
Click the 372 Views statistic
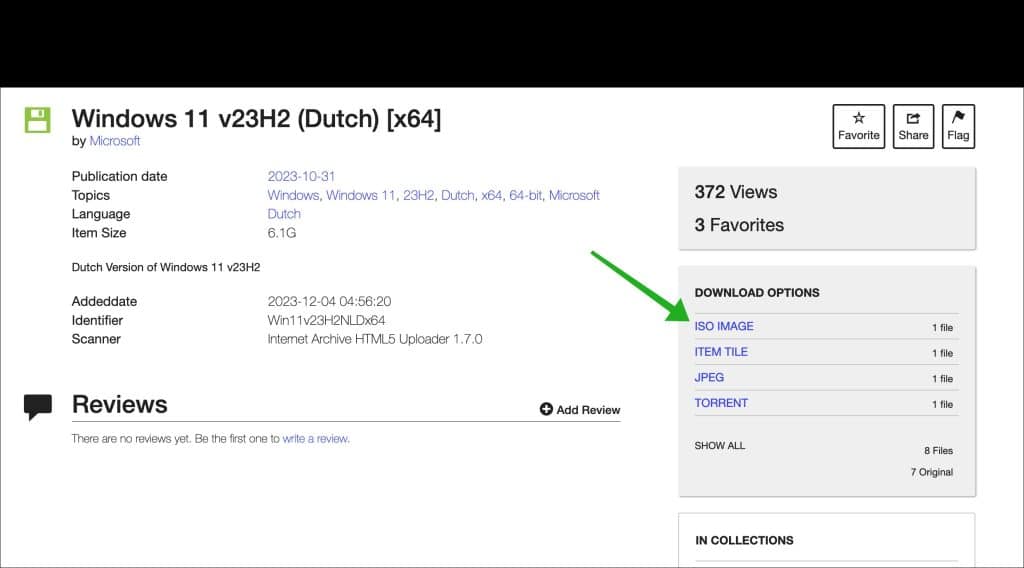736,192
